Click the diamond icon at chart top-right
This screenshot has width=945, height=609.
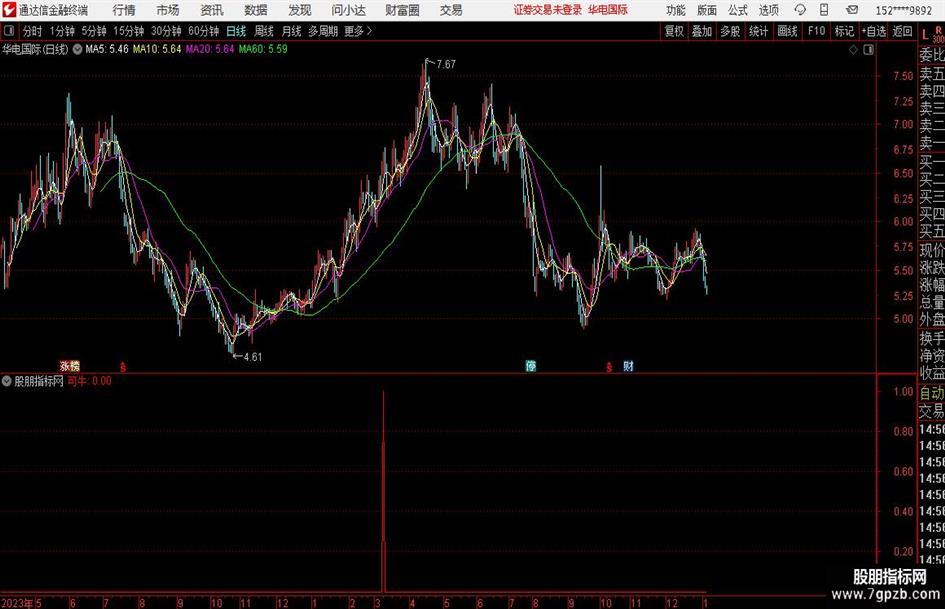click(x=853, y=49)
